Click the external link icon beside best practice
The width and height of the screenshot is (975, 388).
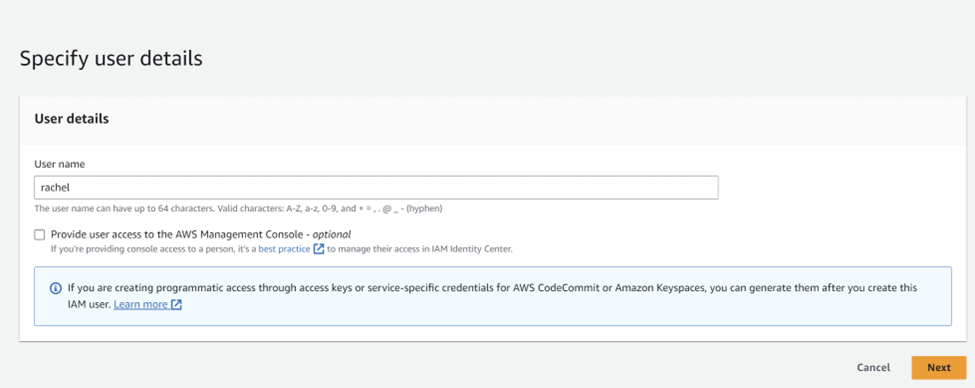click(318, 249)
